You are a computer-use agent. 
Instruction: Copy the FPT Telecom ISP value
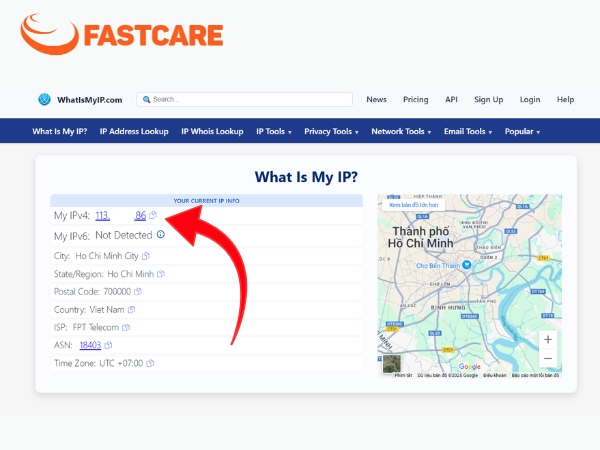(126, 328)
